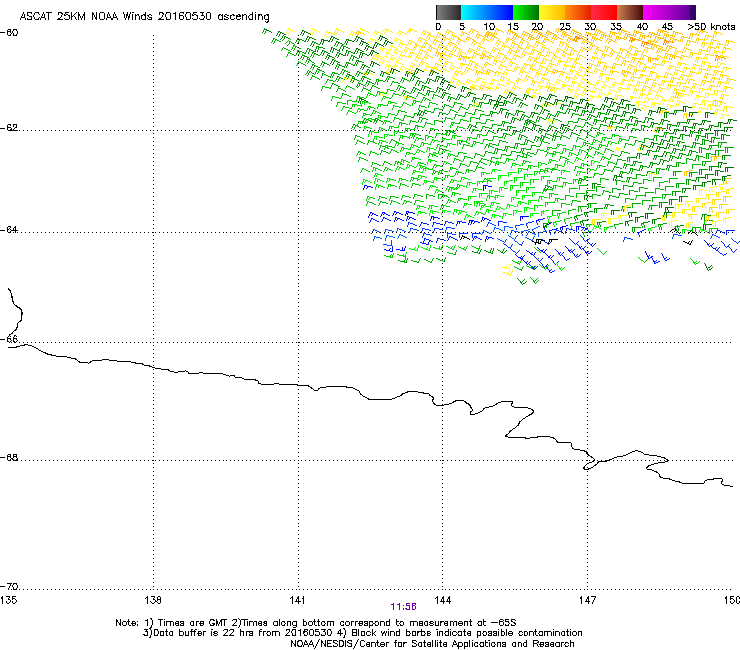Click the '144' longitude label
Image resolution: width=740 pixels, height=650 pixels.
pyautogui.click(x=443, y=600)
